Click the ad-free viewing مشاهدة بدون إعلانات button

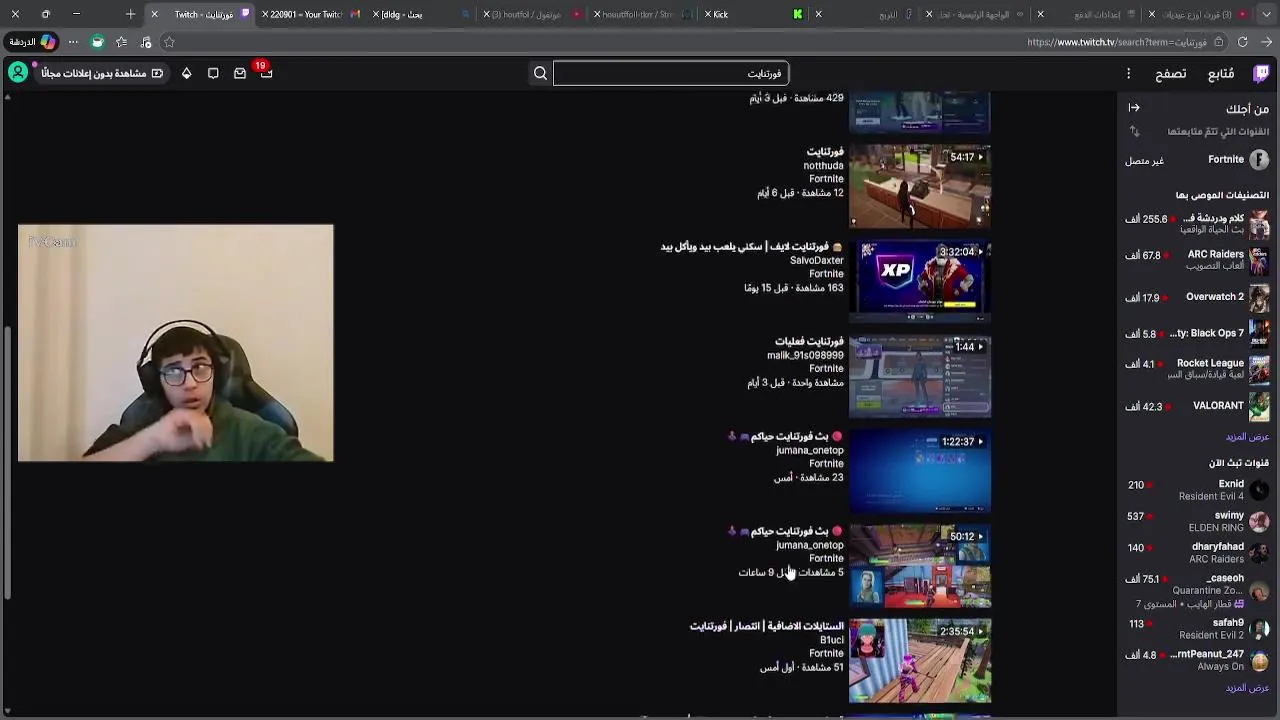(x=101, y=73)
